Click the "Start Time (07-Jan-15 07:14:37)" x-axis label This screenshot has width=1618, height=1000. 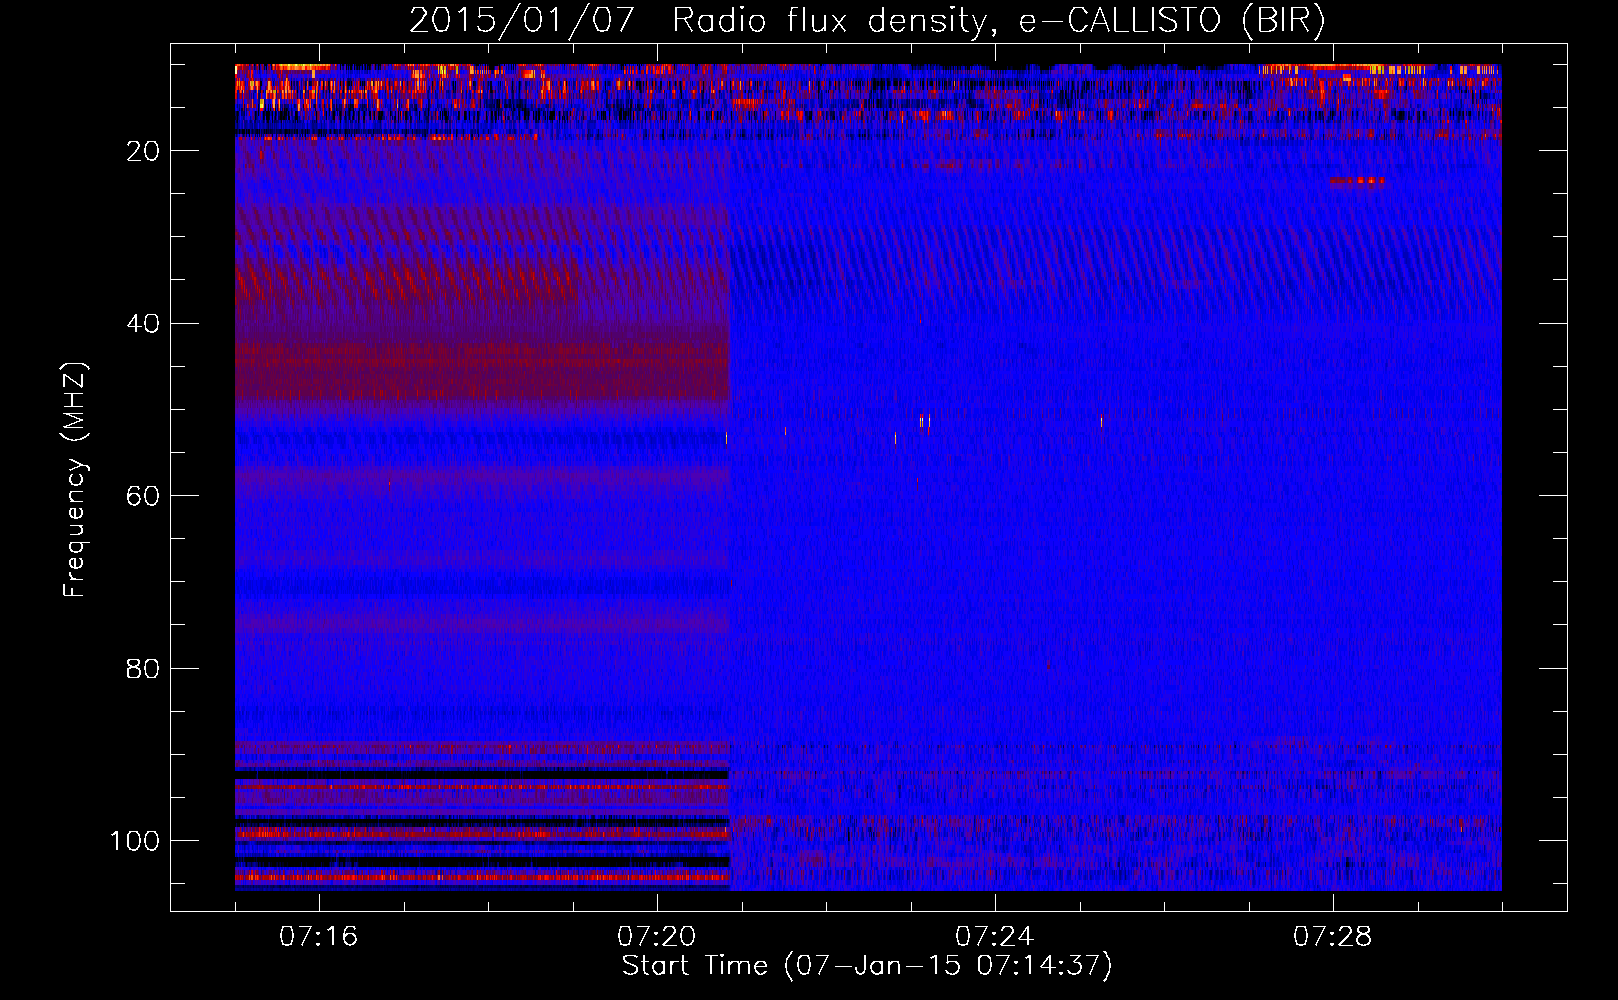coord(867,966)
